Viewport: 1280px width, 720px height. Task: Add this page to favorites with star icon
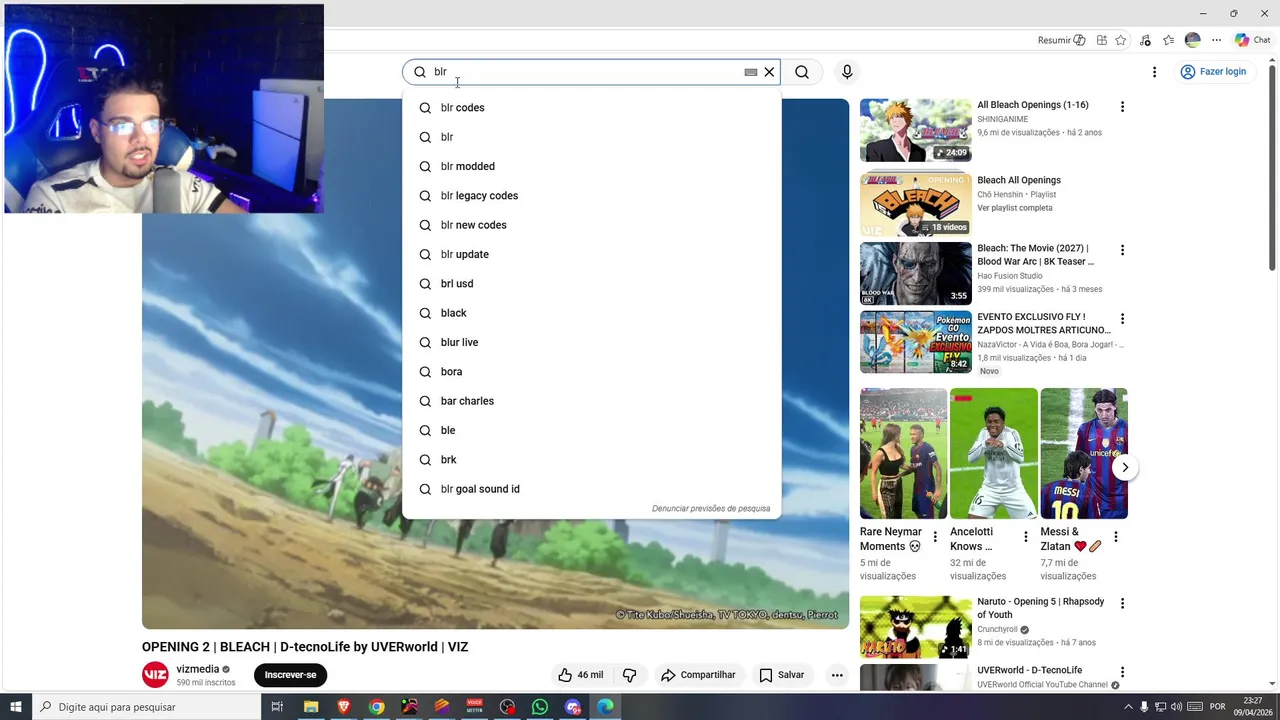pos(1121,40)
